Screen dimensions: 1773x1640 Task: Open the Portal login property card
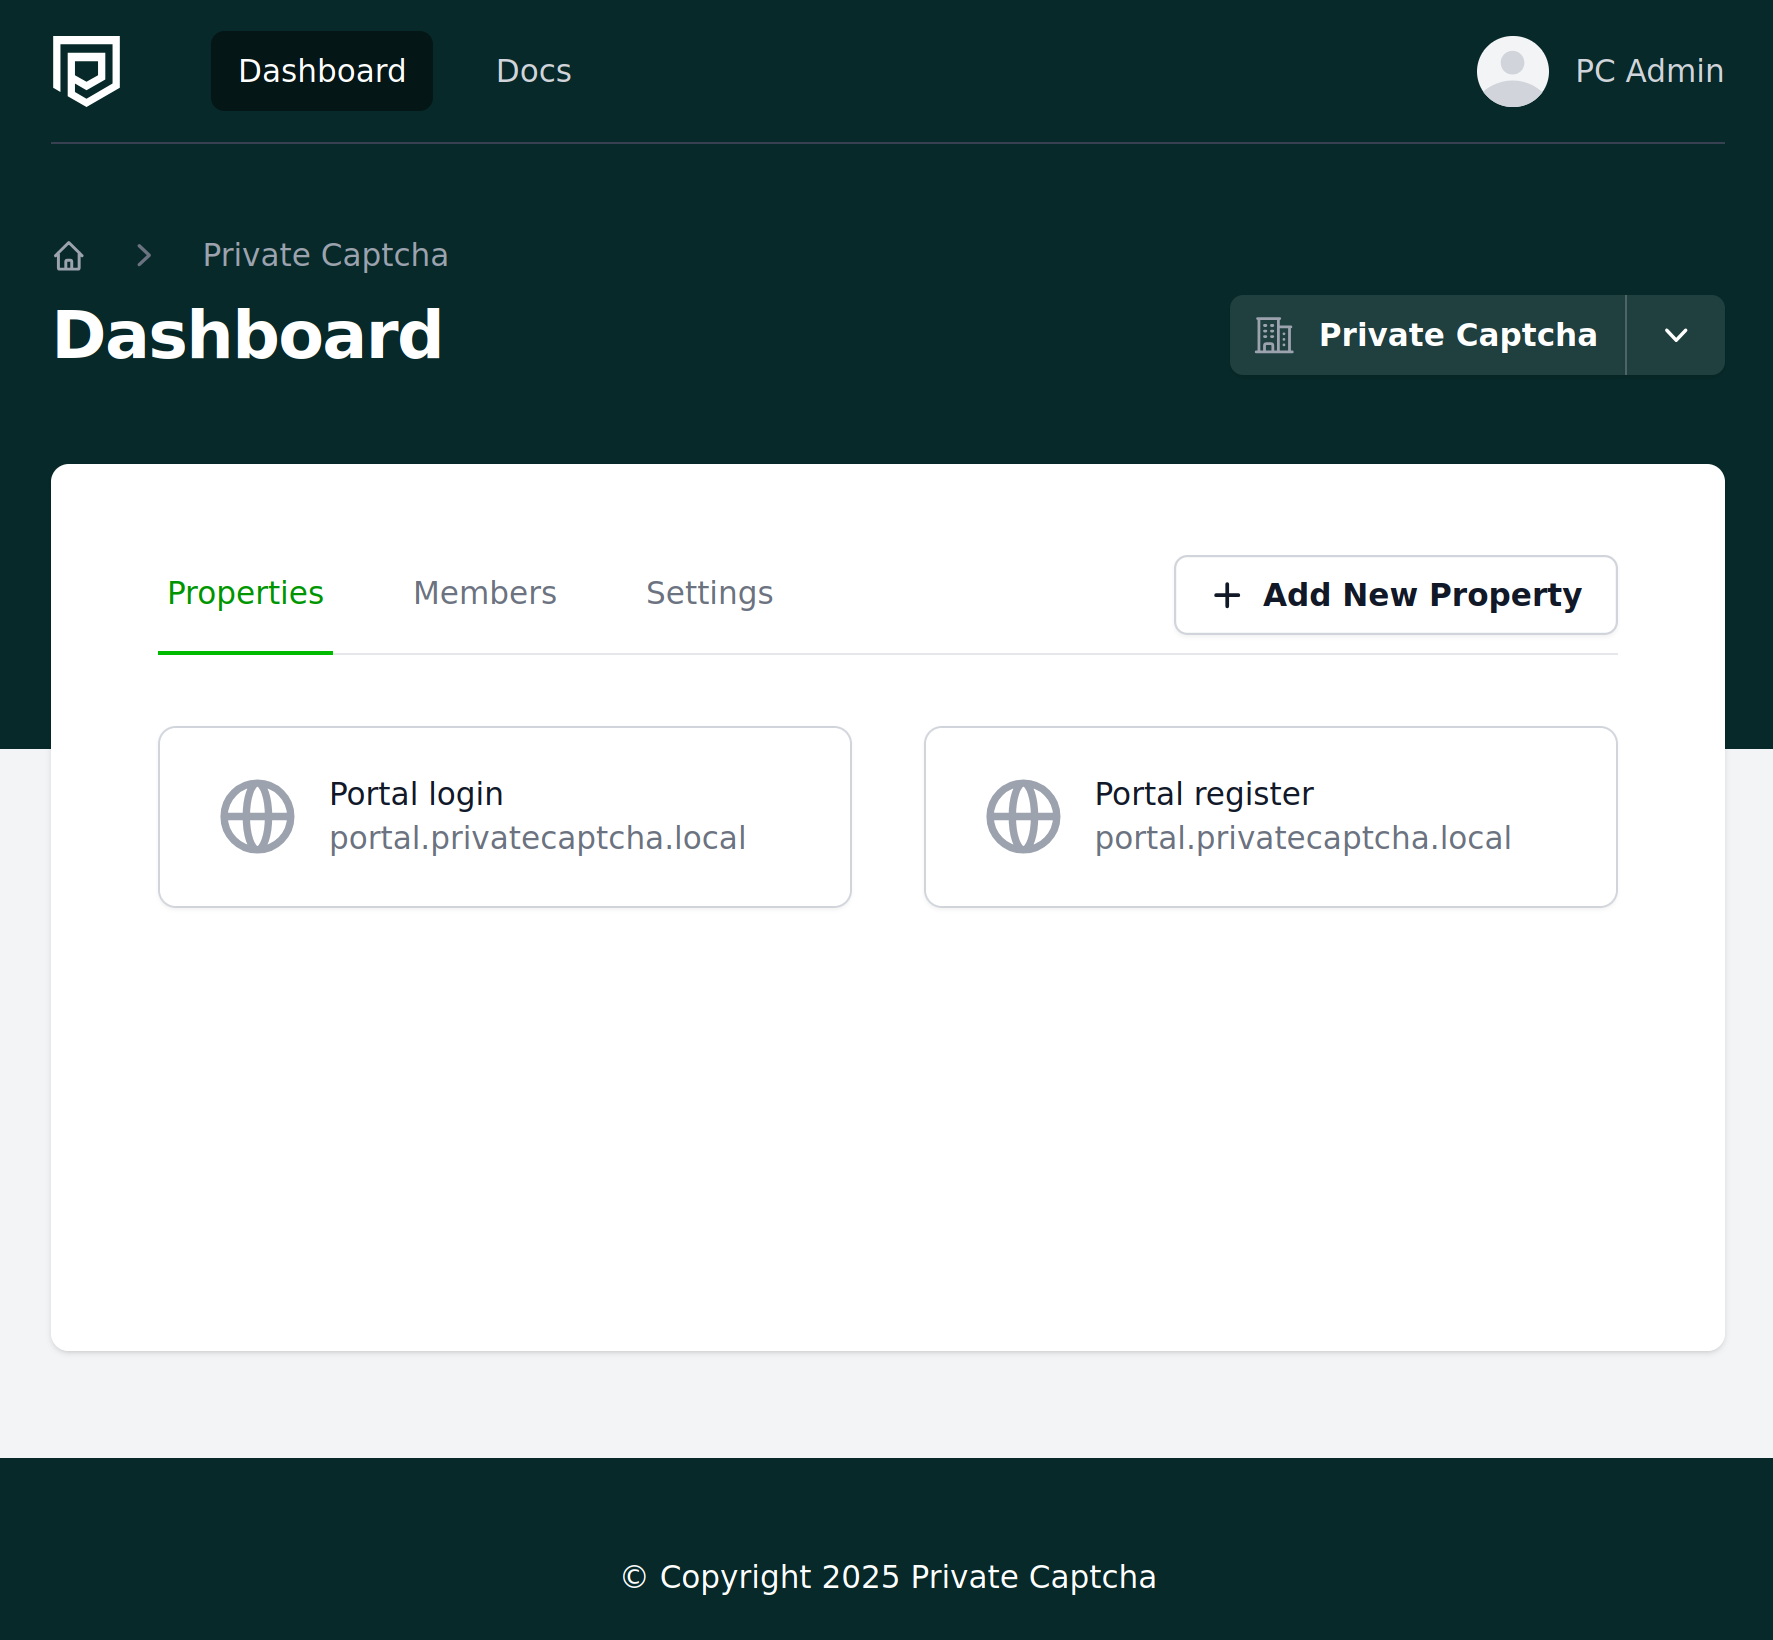[x=505, y=817]
